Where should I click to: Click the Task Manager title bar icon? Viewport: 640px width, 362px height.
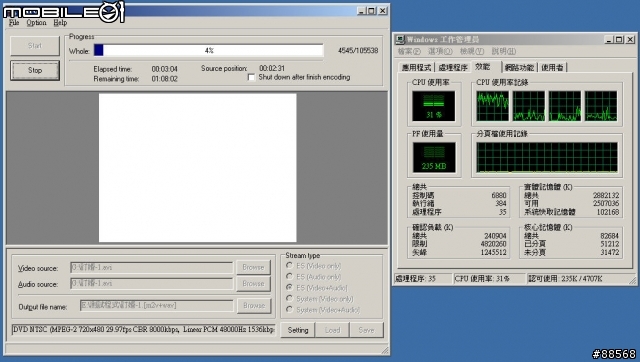(400, 40)
